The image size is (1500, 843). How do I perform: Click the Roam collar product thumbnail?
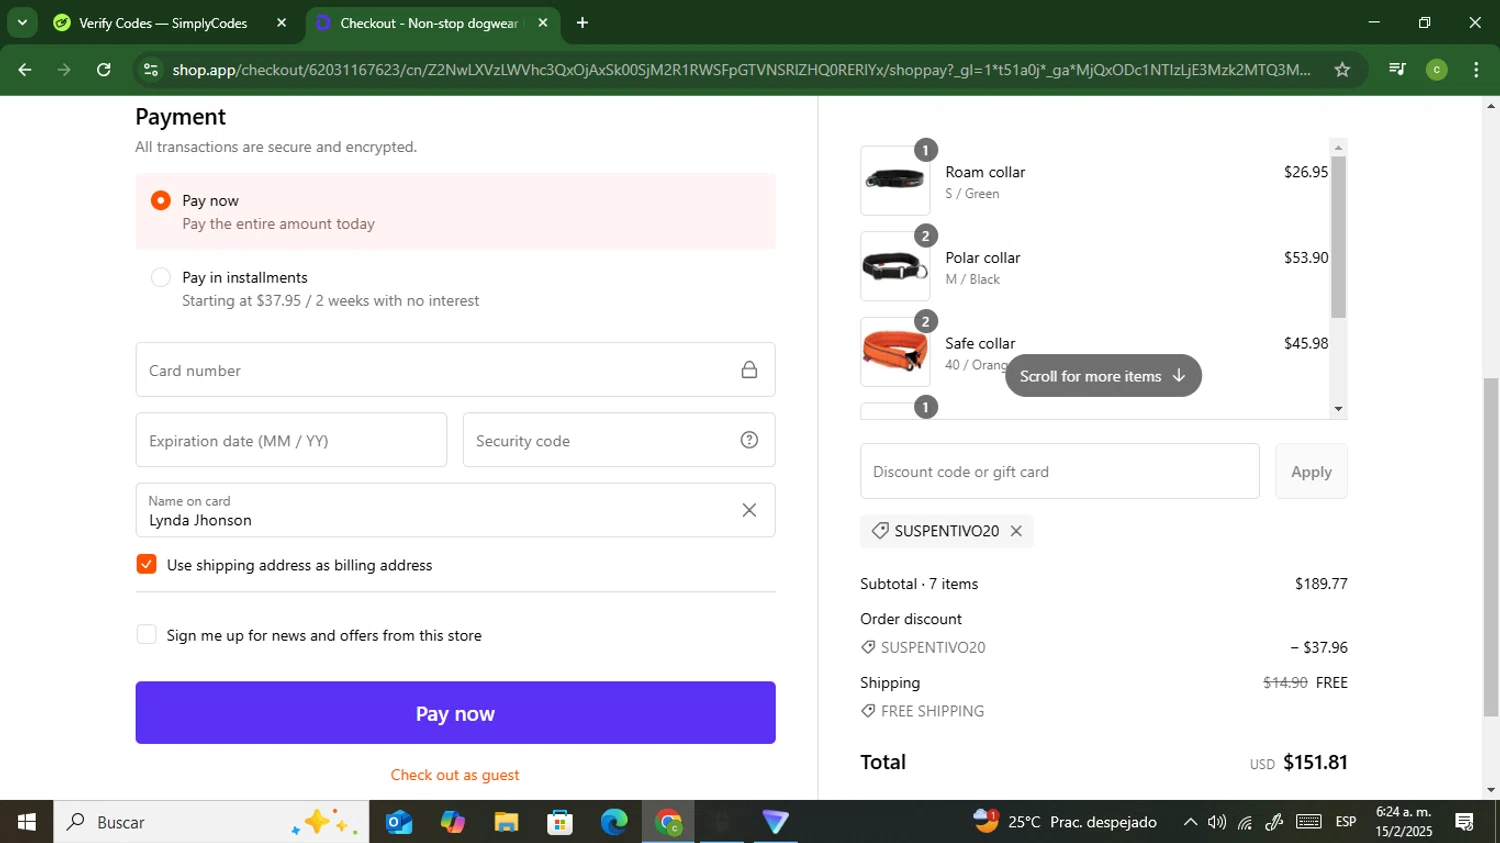coord(895,180)
